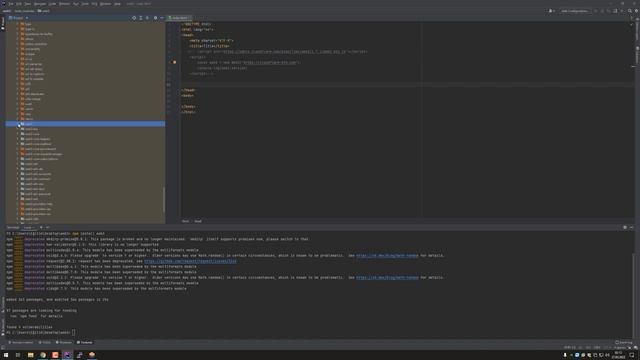Open the Windows Start menu
Image resolution: width=640 pixels, height=360 pixels.
click(6, 355)
